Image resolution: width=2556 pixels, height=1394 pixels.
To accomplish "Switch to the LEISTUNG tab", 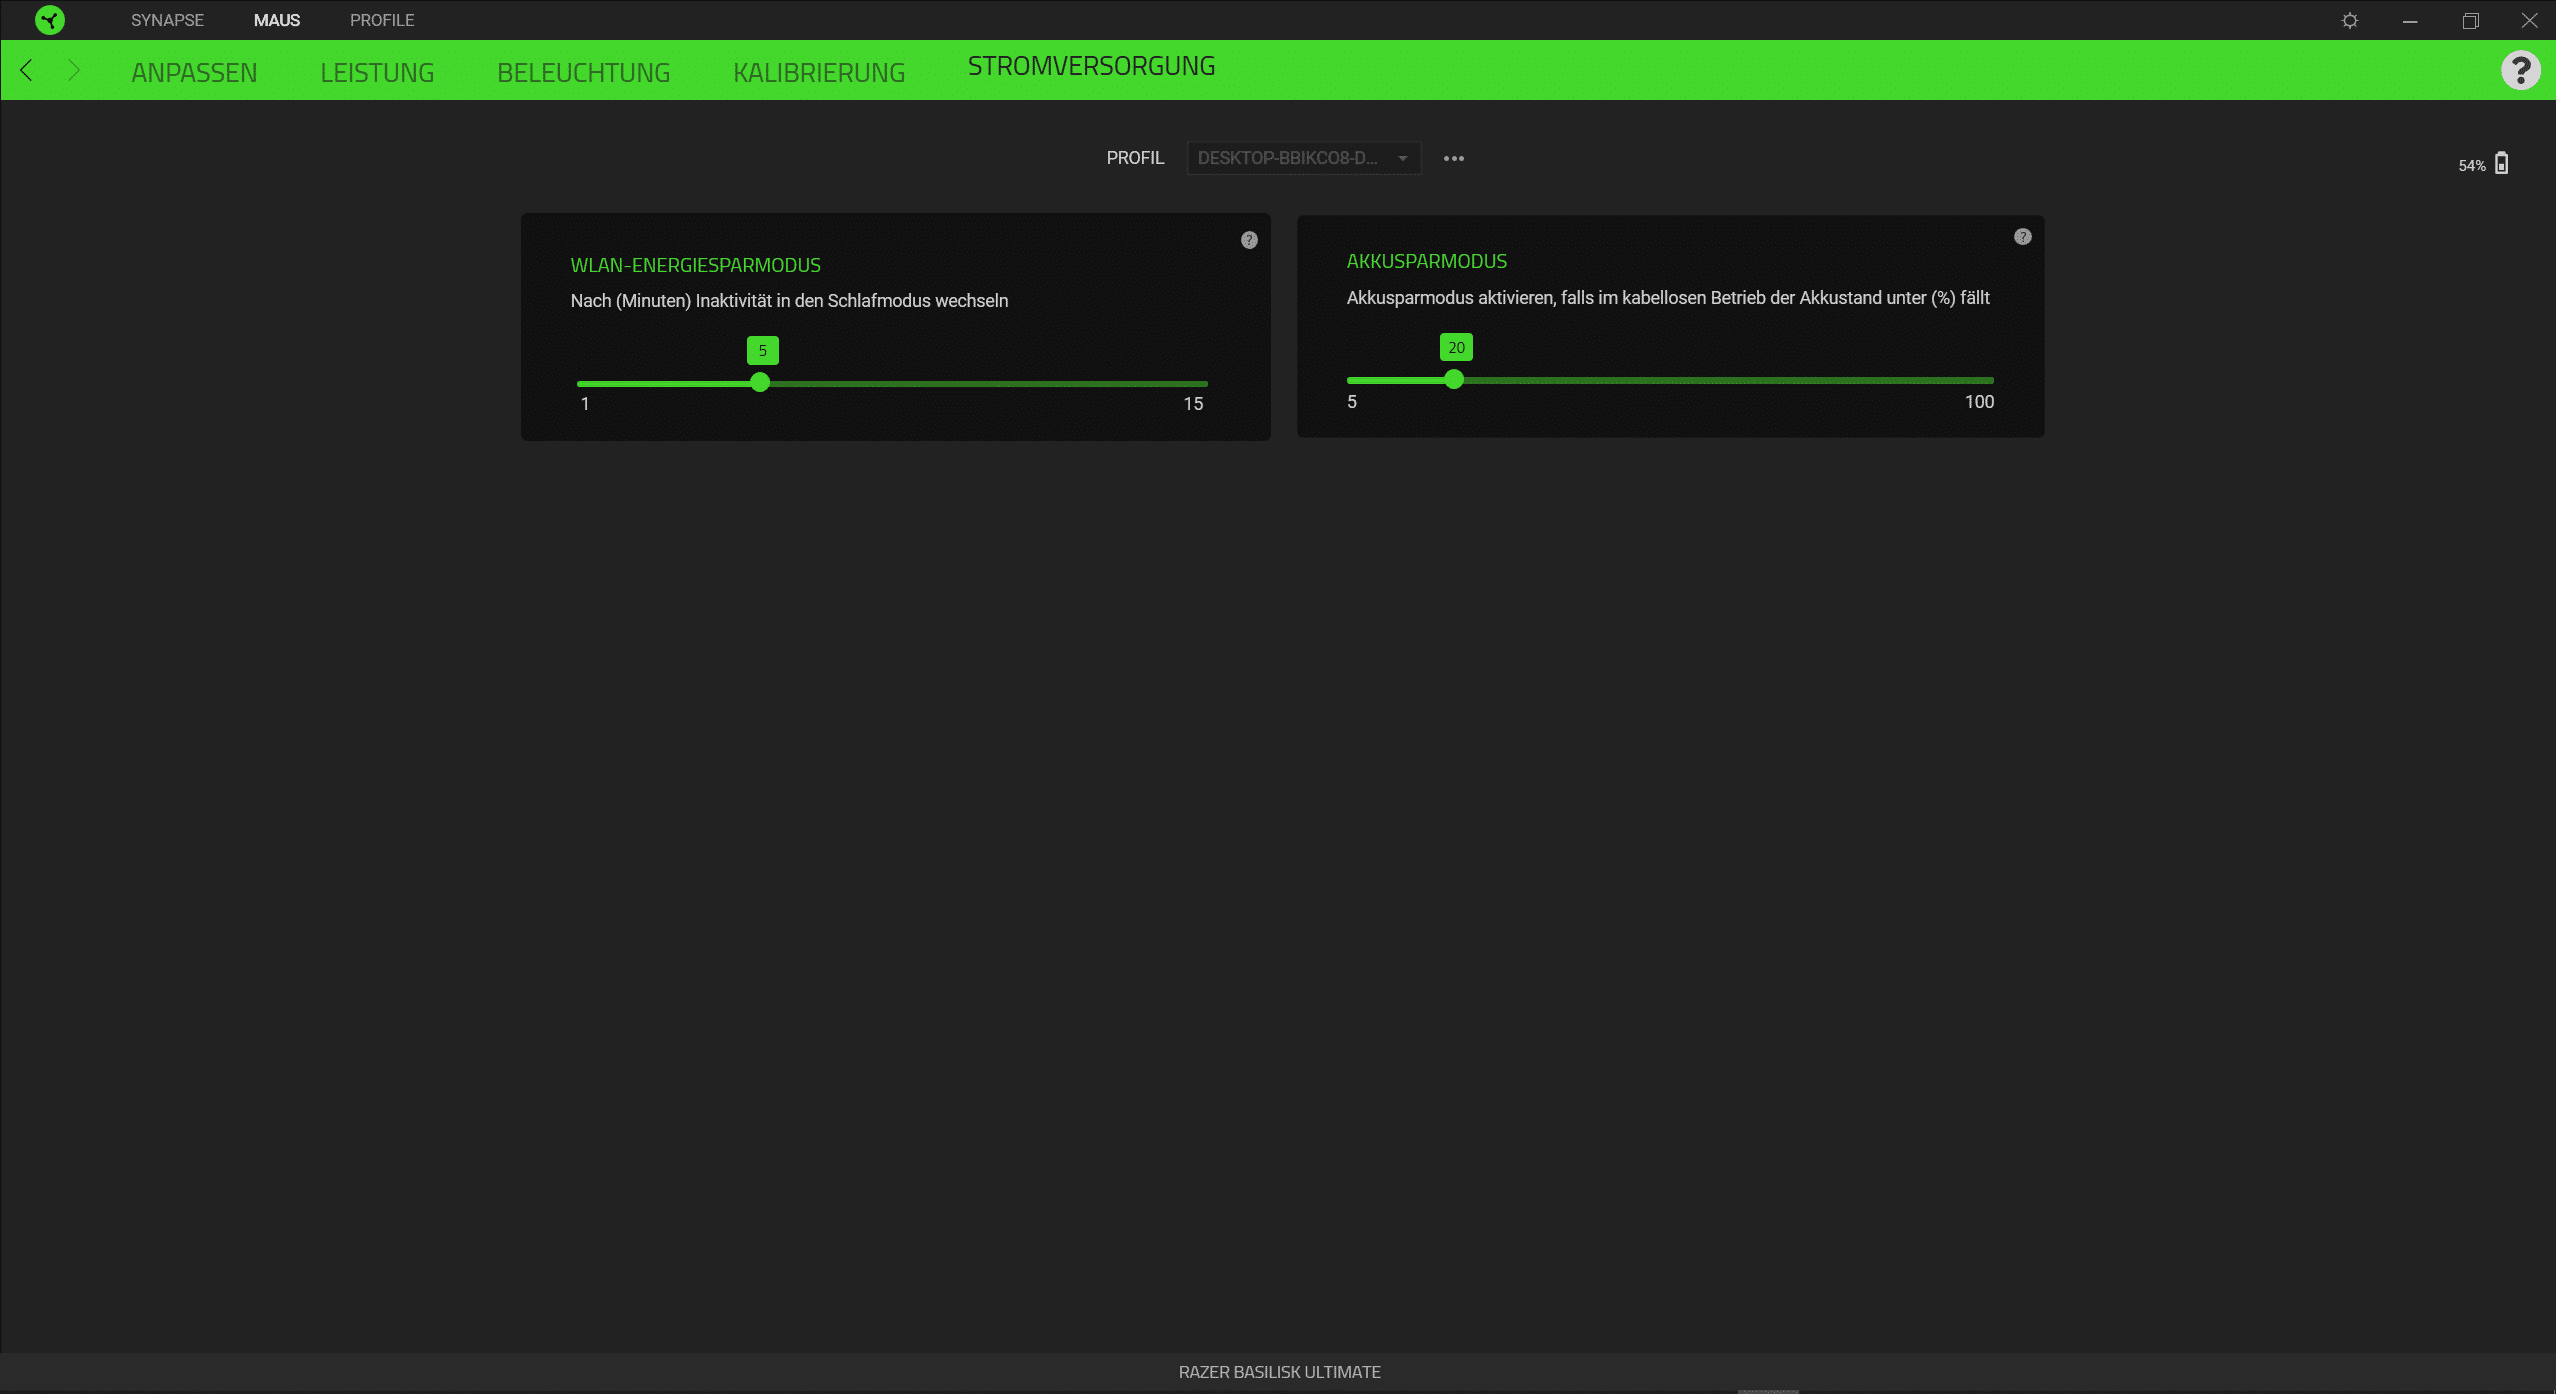I will (x=377, y=72).
